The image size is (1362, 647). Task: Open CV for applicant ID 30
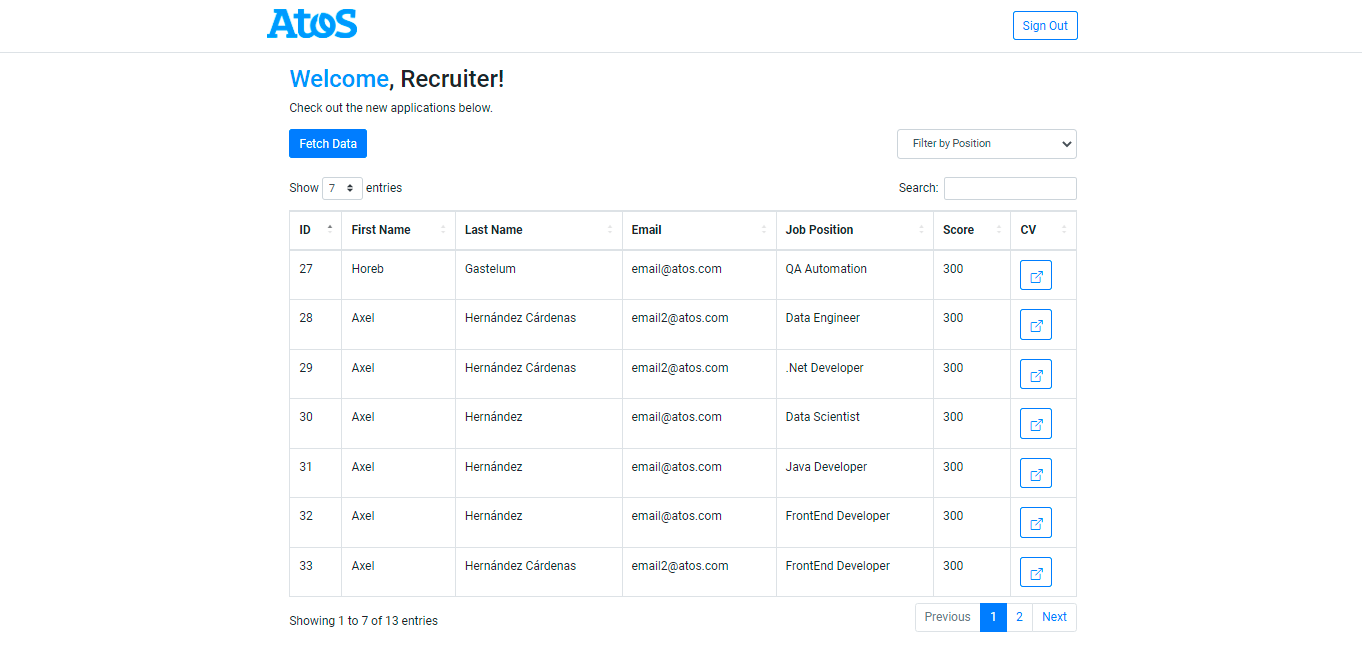[1036, 424]
